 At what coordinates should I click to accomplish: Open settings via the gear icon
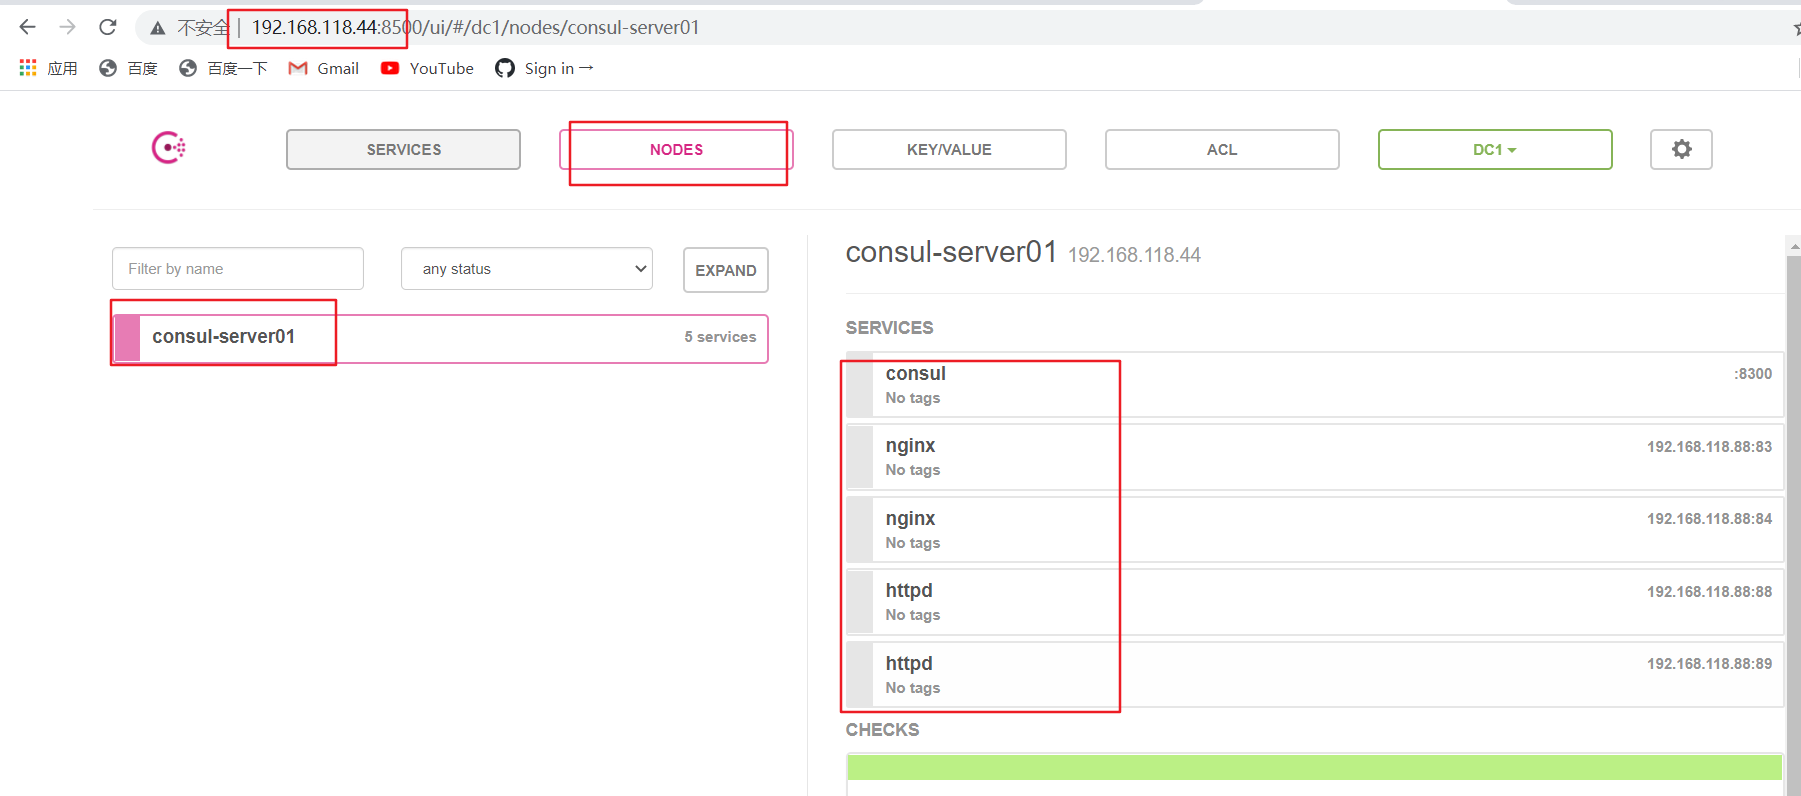[x=1681, y=149]
